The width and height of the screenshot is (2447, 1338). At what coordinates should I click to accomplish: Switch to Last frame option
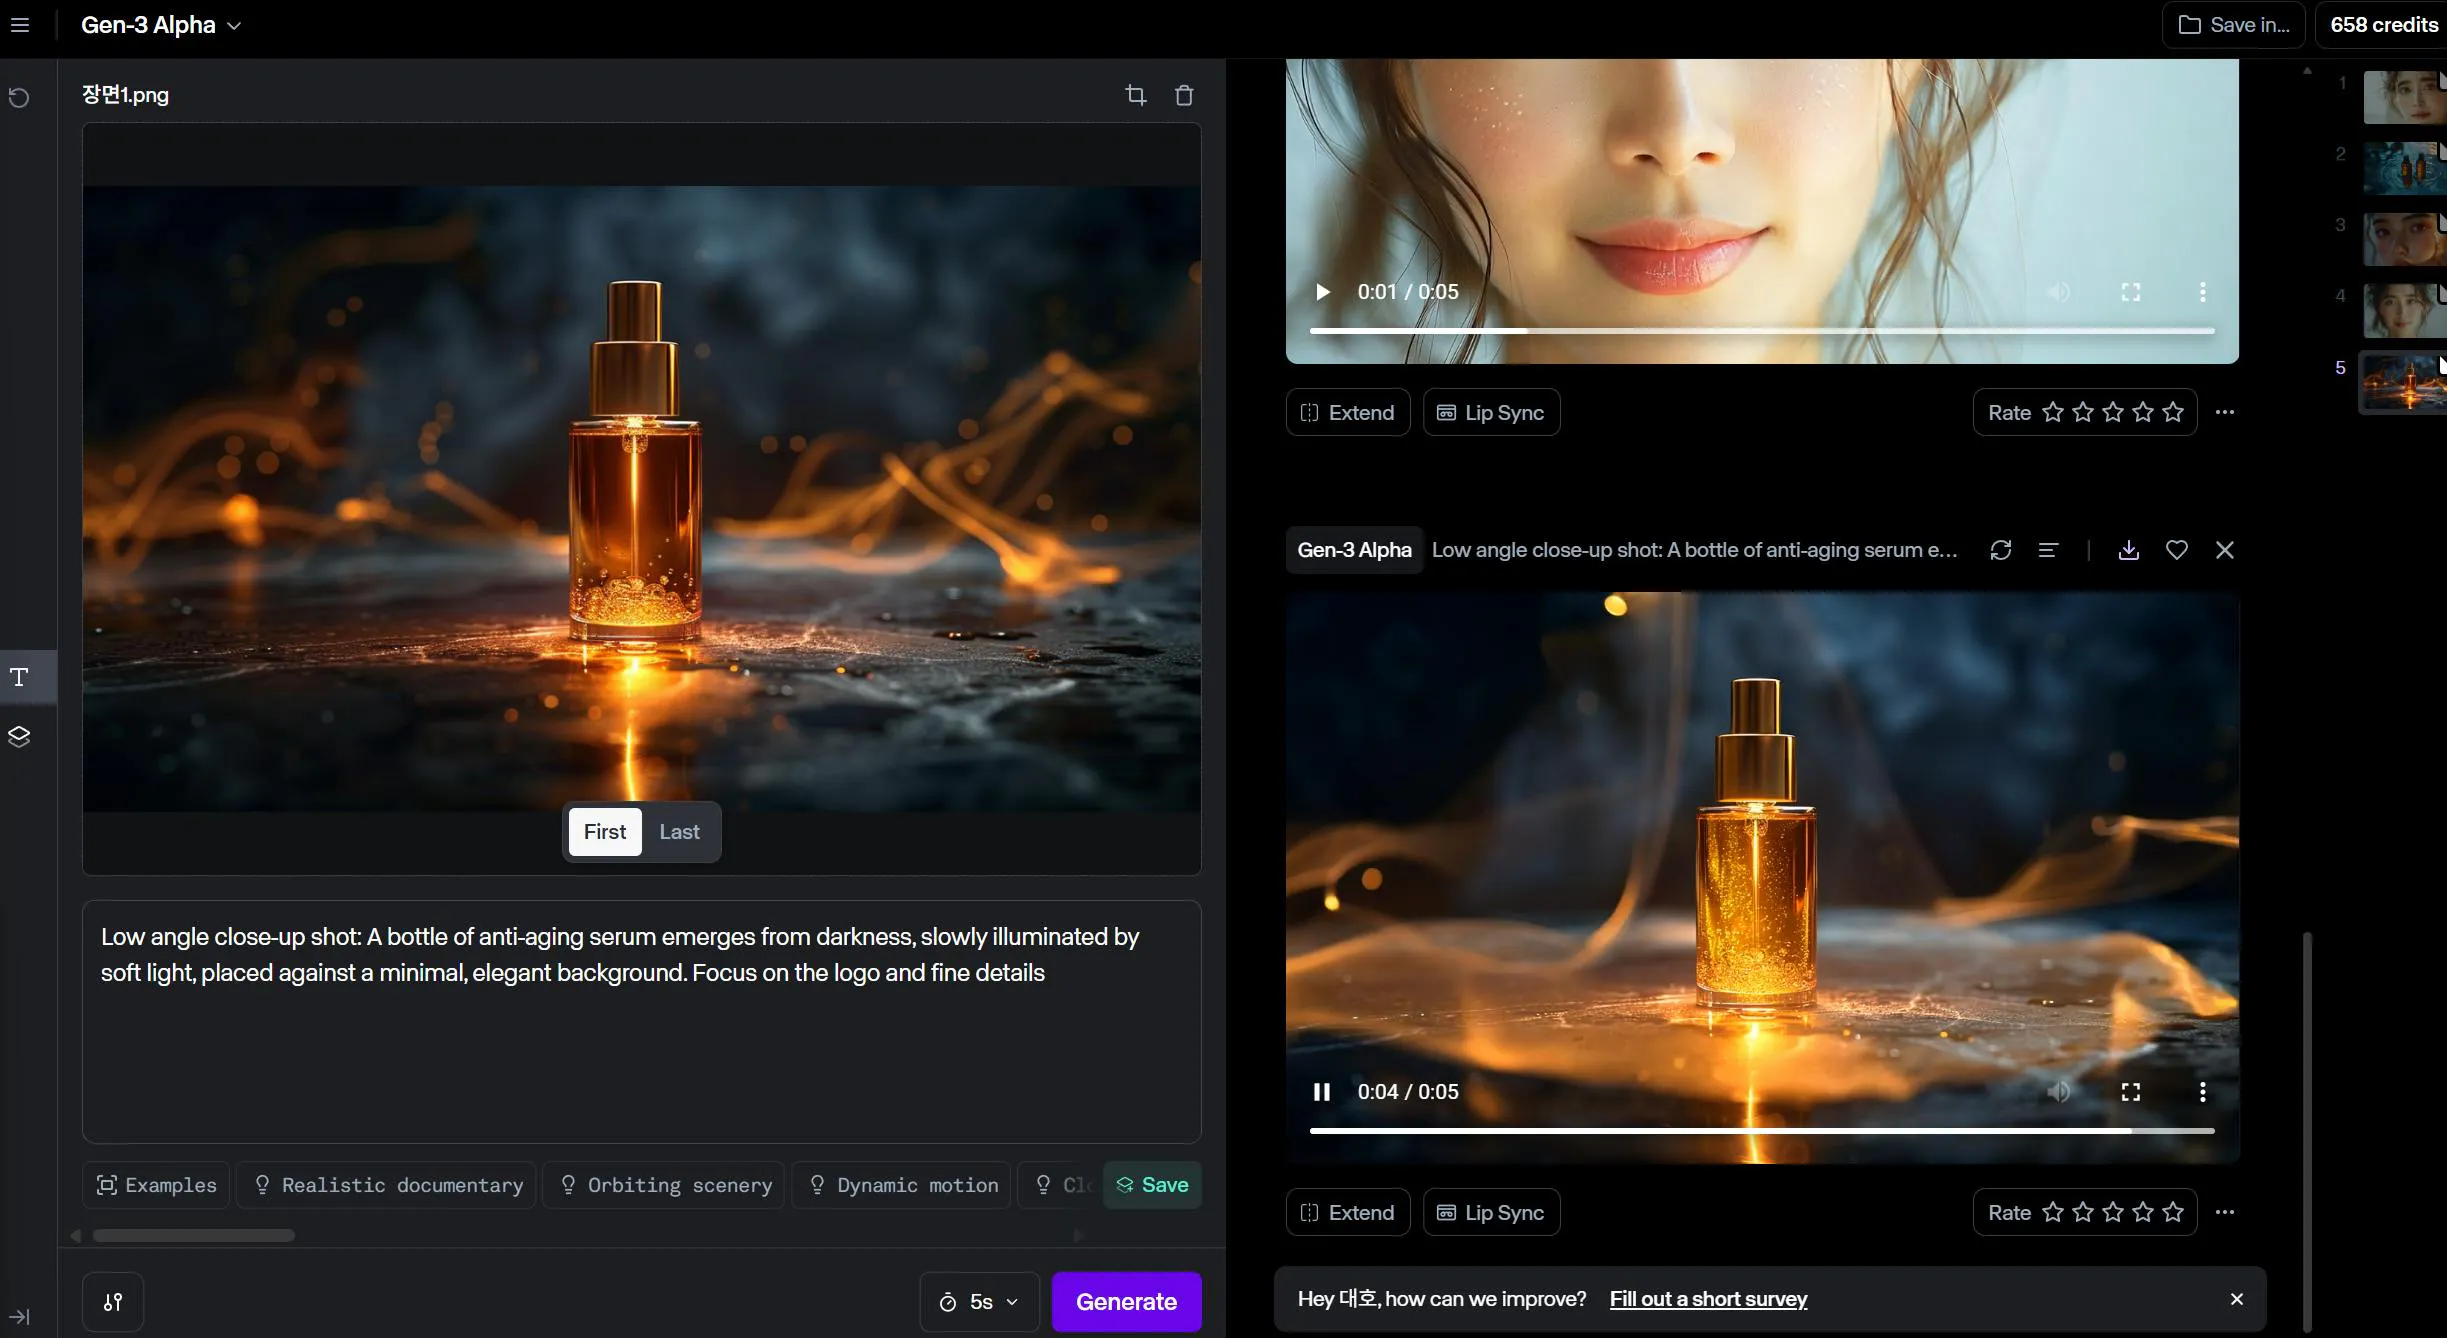point(679,832)
